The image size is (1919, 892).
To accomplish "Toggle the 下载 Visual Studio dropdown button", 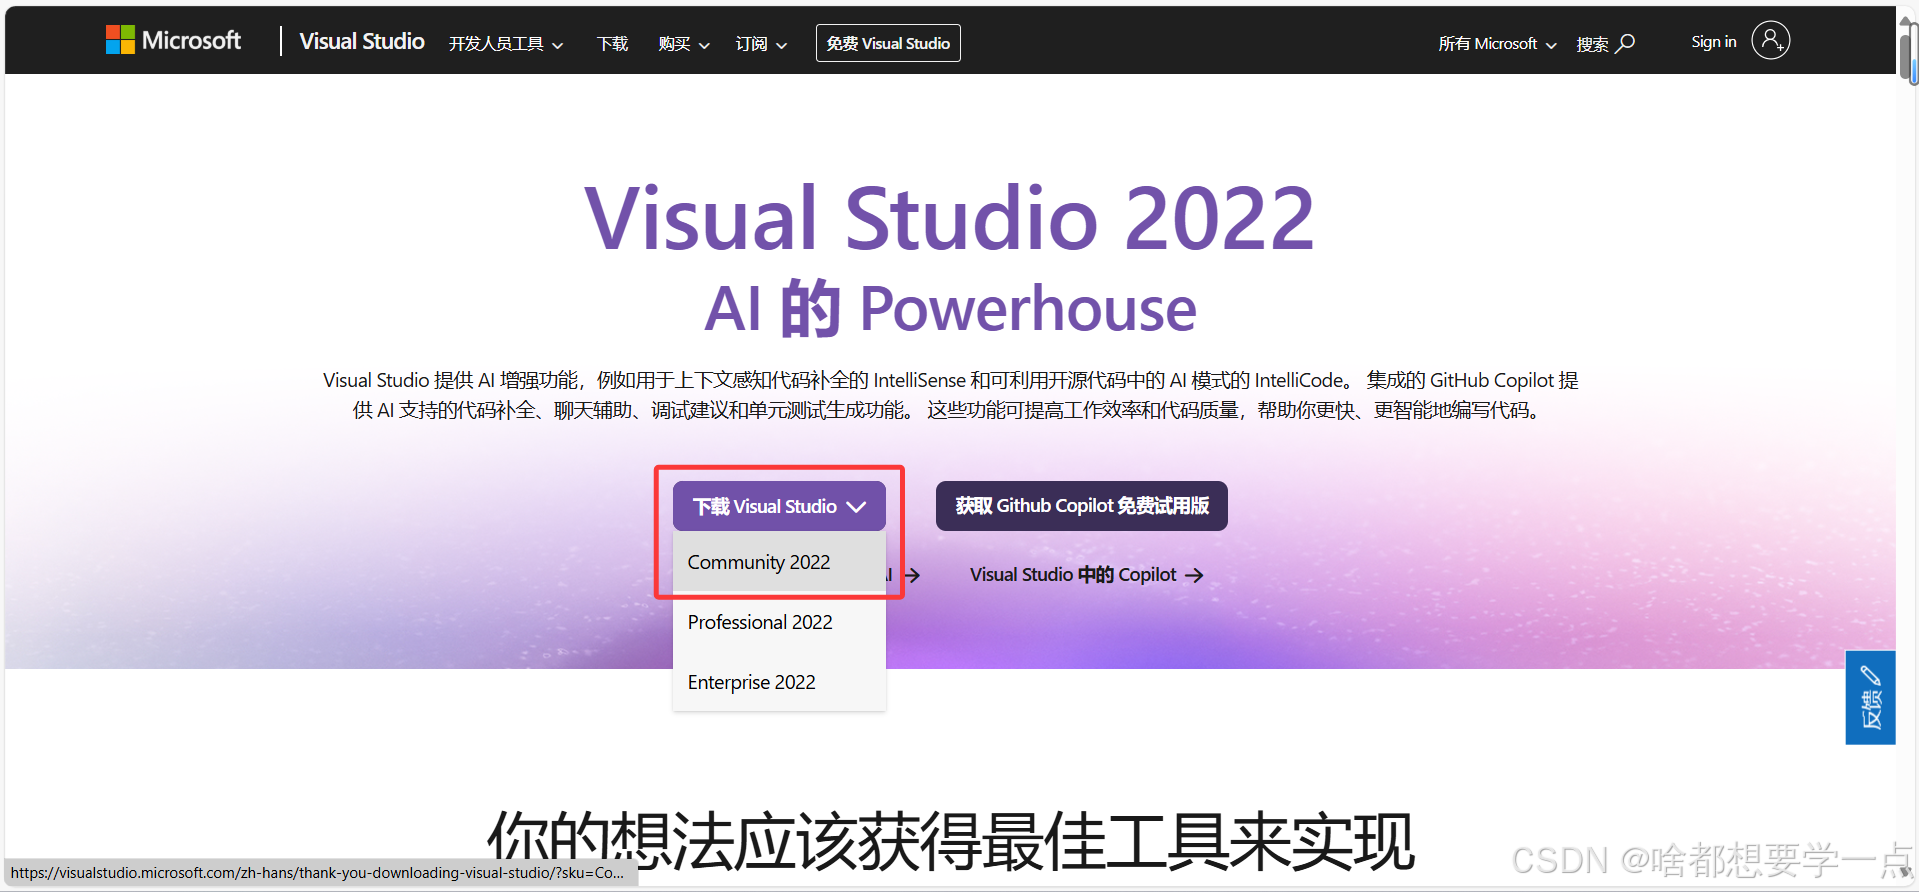I will [x=779, y=506].
